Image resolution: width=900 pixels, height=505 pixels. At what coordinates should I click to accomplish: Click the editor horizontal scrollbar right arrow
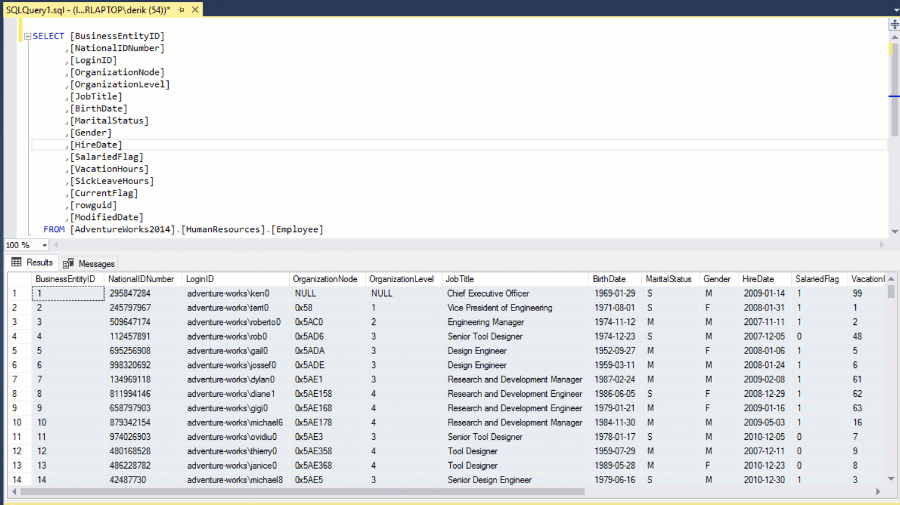click(880, 245)
